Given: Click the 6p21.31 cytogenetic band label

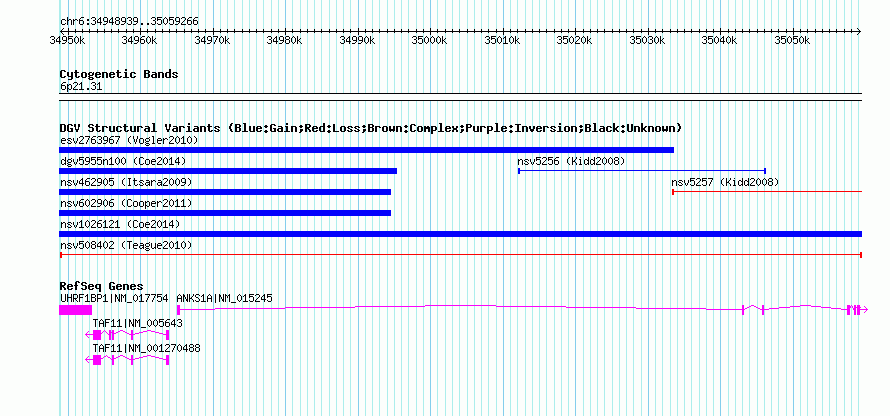Looking at the screenshot, I should tap(81, 87).
